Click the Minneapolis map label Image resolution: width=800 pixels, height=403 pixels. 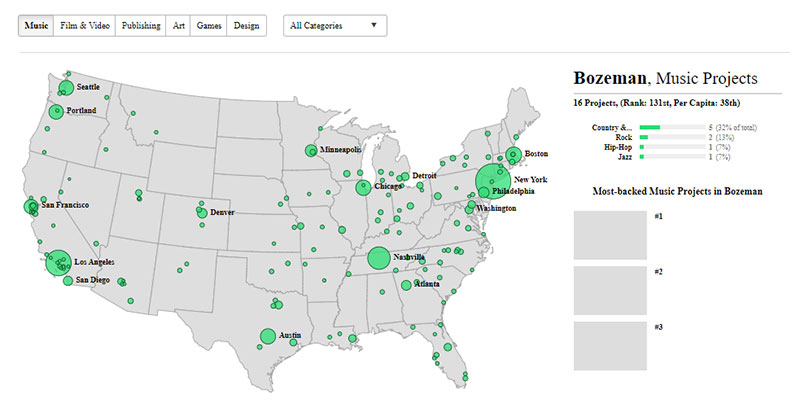pos(340,150)
